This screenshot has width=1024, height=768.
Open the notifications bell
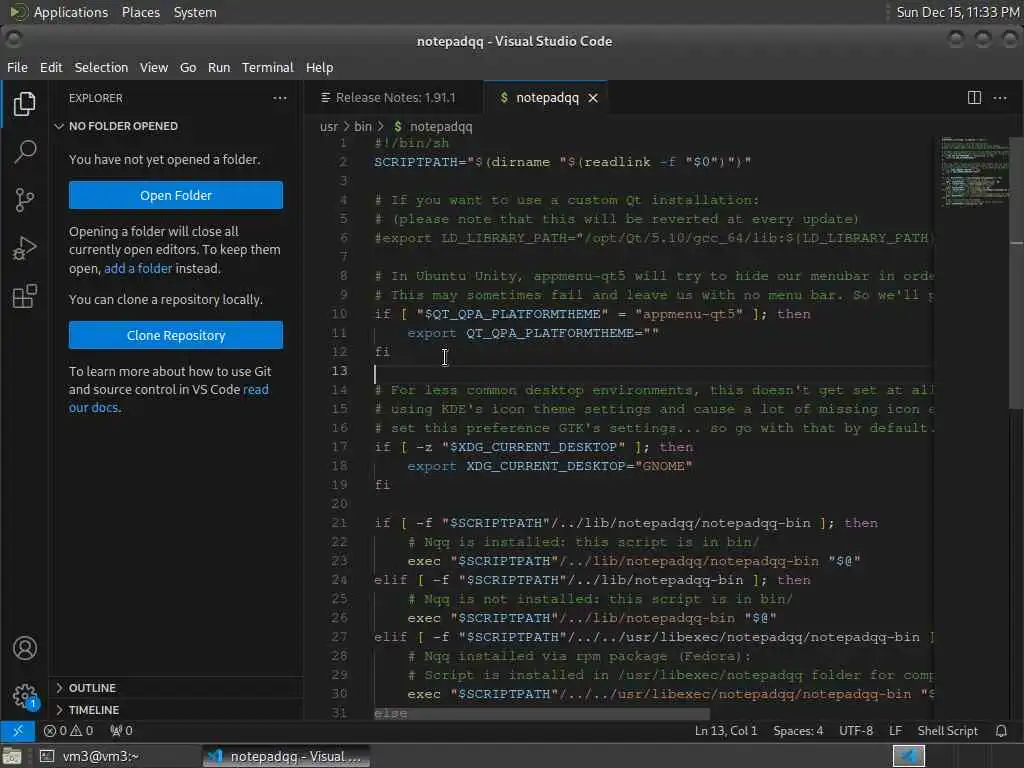[1001, 731]
